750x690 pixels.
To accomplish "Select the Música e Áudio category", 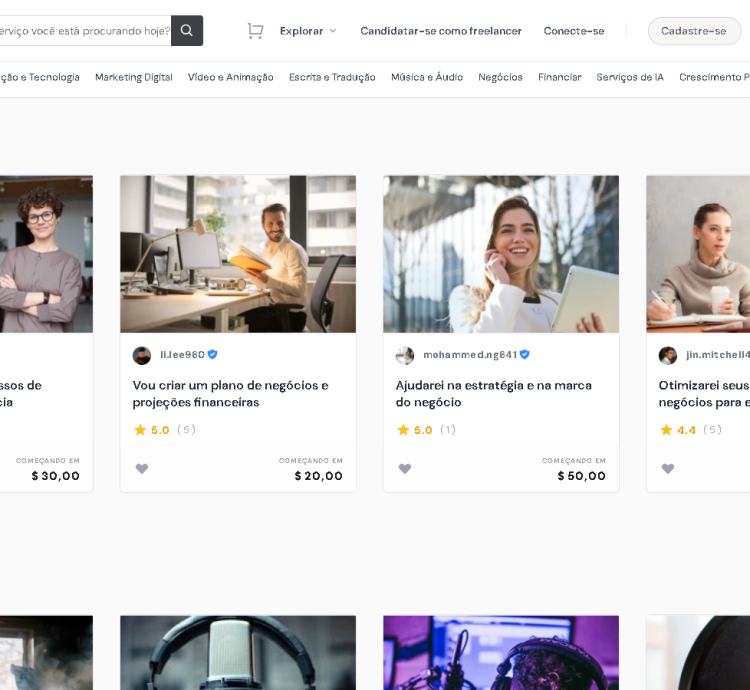I will tap(427, 77).
